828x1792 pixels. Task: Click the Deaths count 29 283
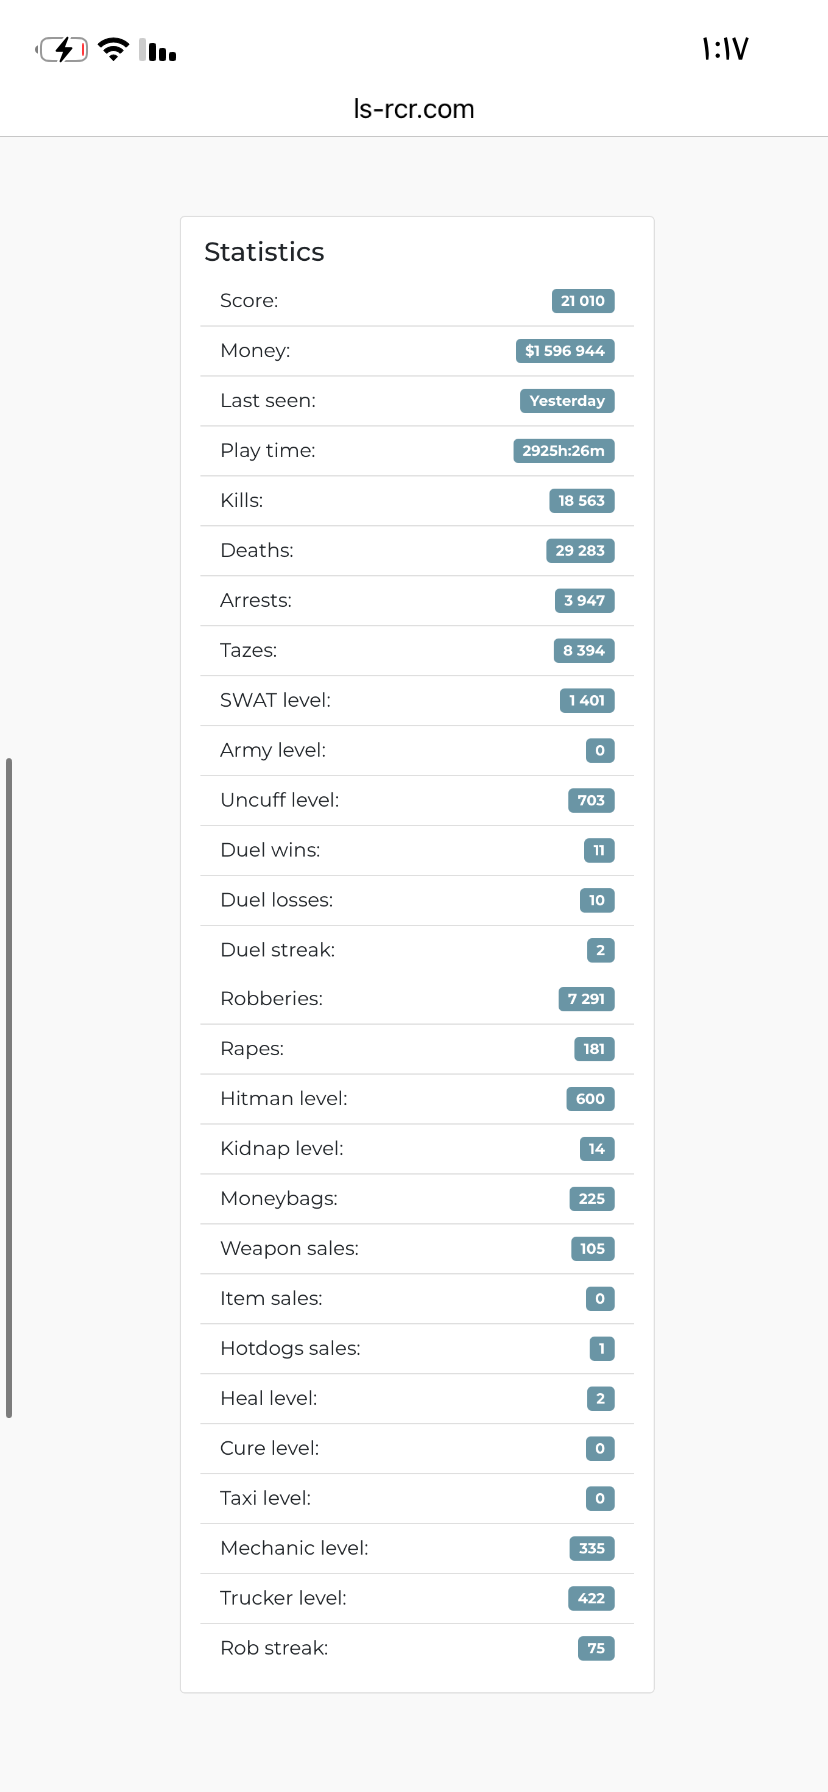tap(580, 551)
